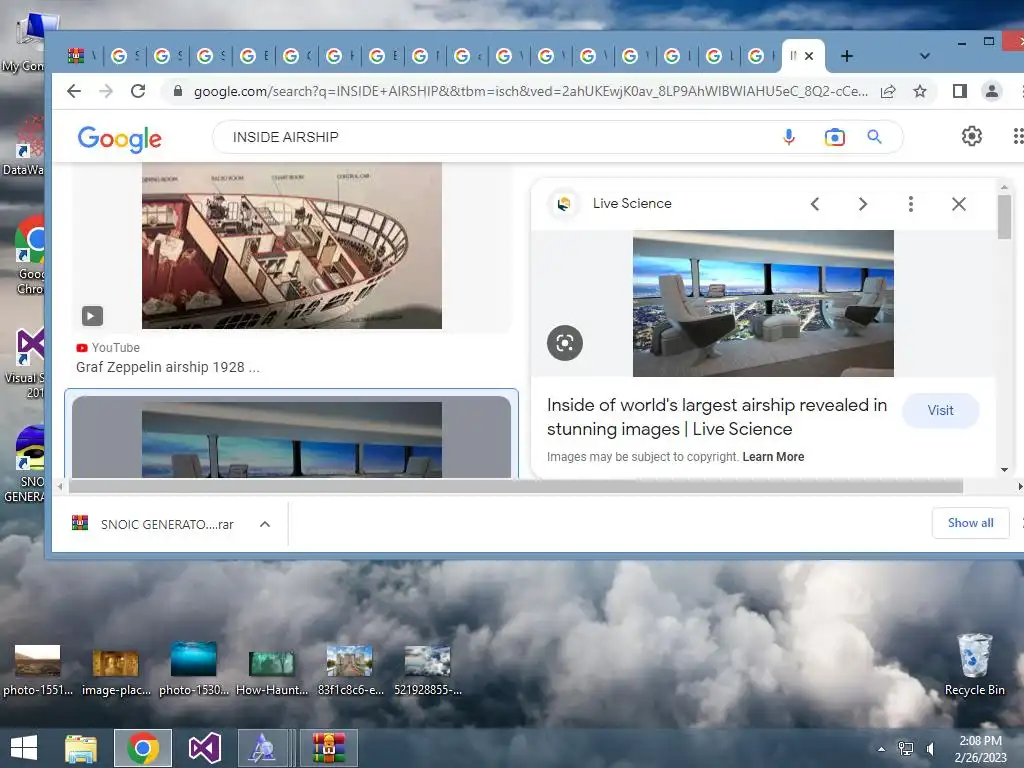Screen dimensions: 1024x768
Task: Share this page using share icon
Action: point(888,91)
